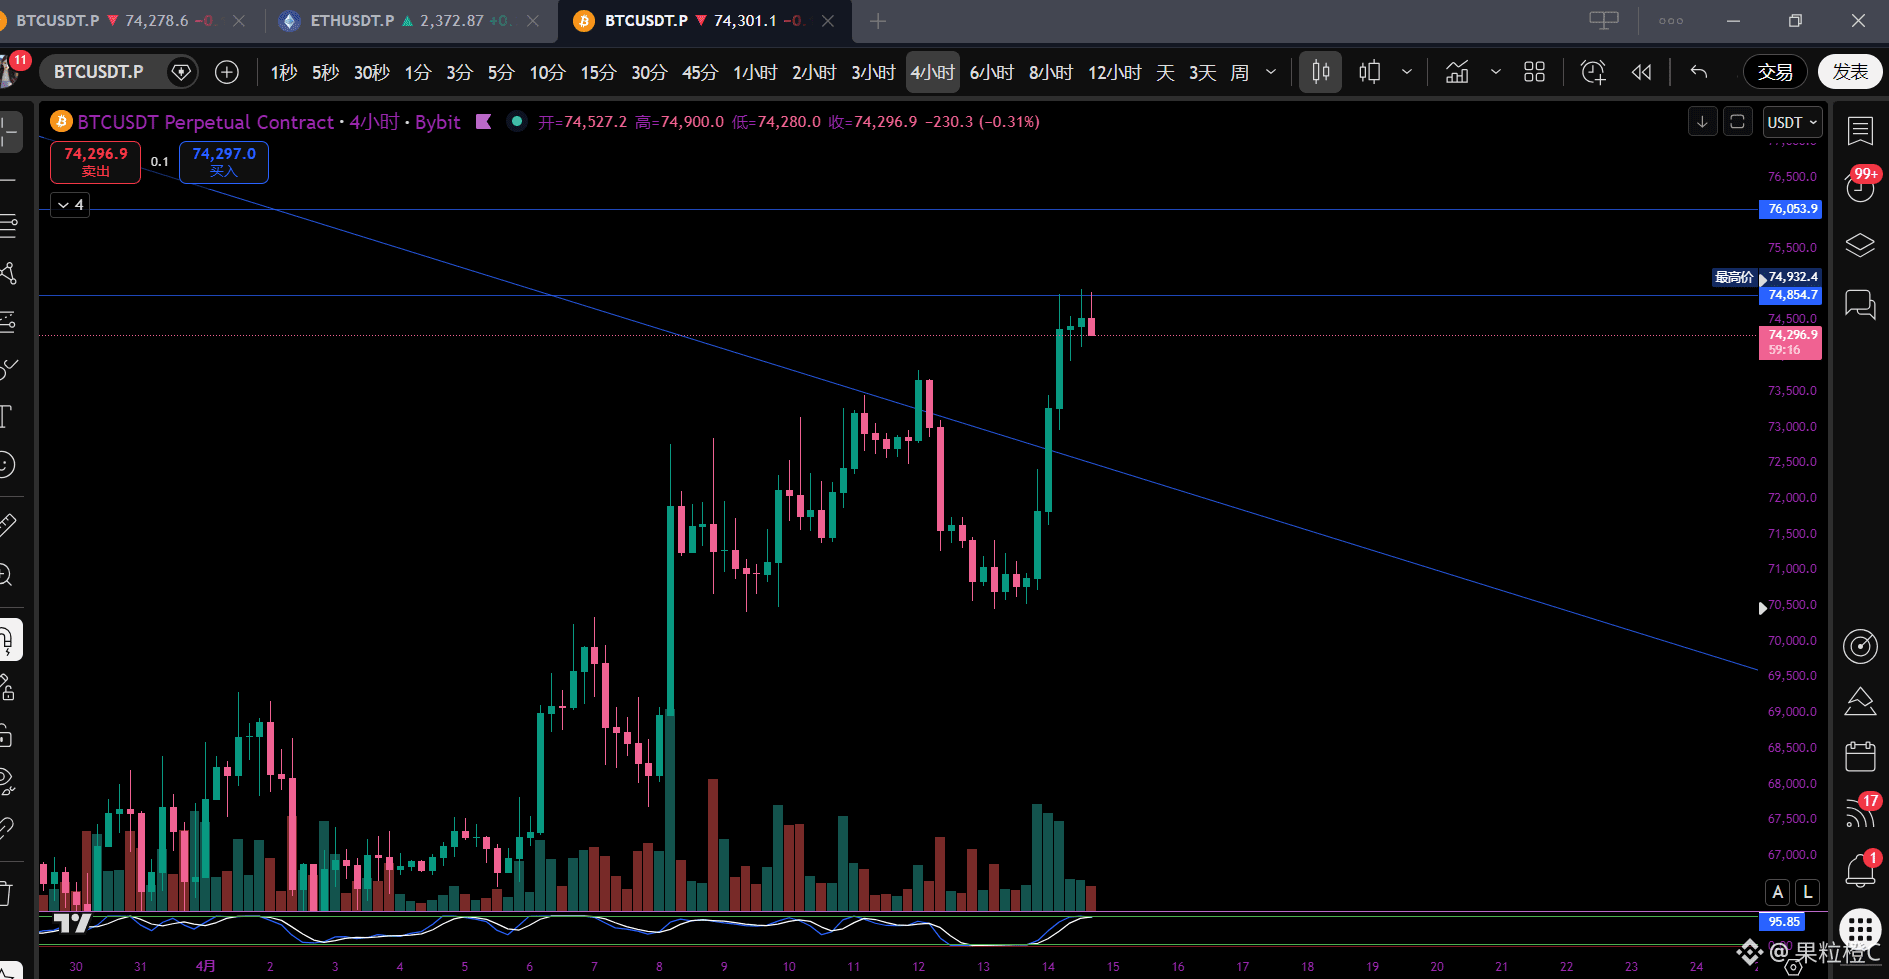Open the three-dot options in title bar
The width and height of the screenshot is (1889, 979).
(1671, 20)
